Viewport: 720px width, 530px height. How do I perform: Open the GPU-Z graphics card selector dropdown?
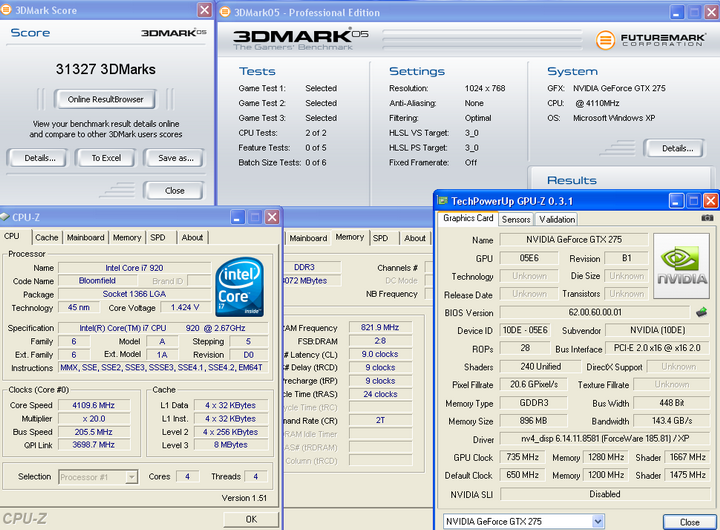597,521
